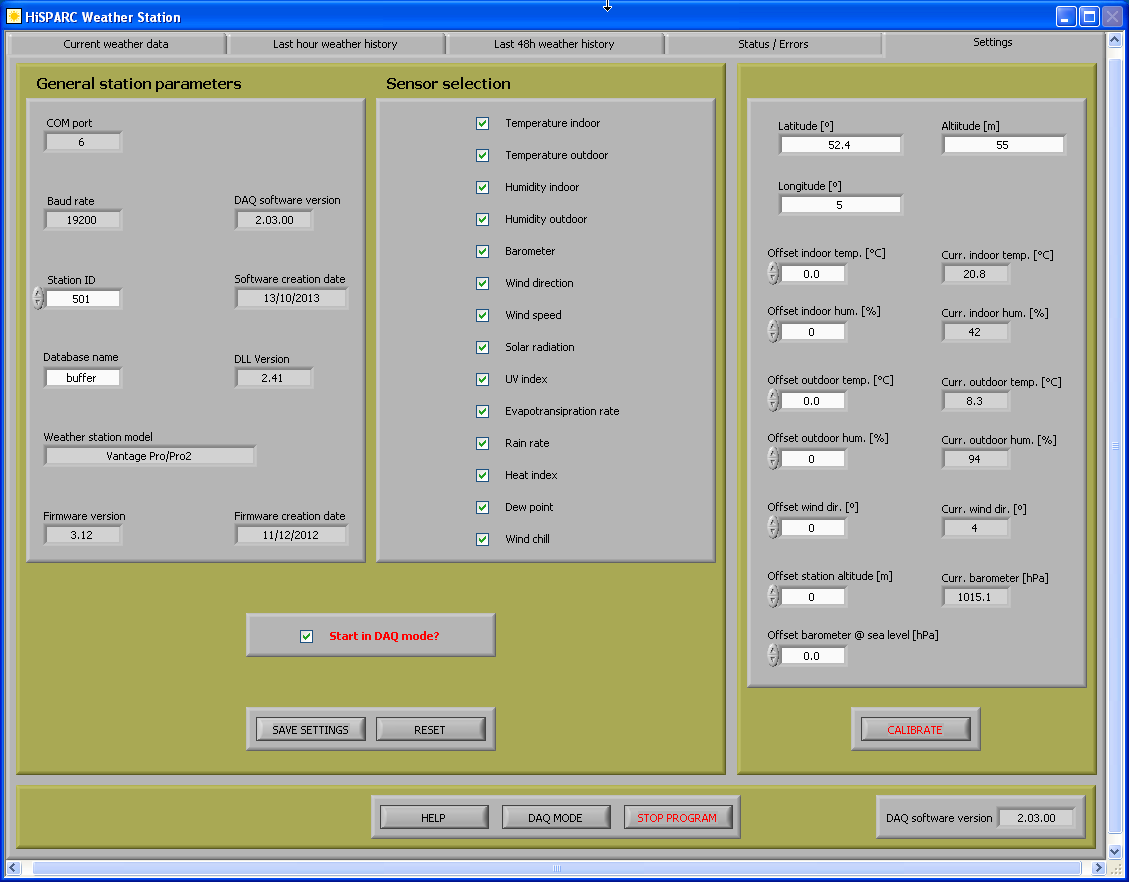Open the Status / Errors tab
This screenshot has width=1129, height=882.
pyautogui.click(x=773, y=44)
